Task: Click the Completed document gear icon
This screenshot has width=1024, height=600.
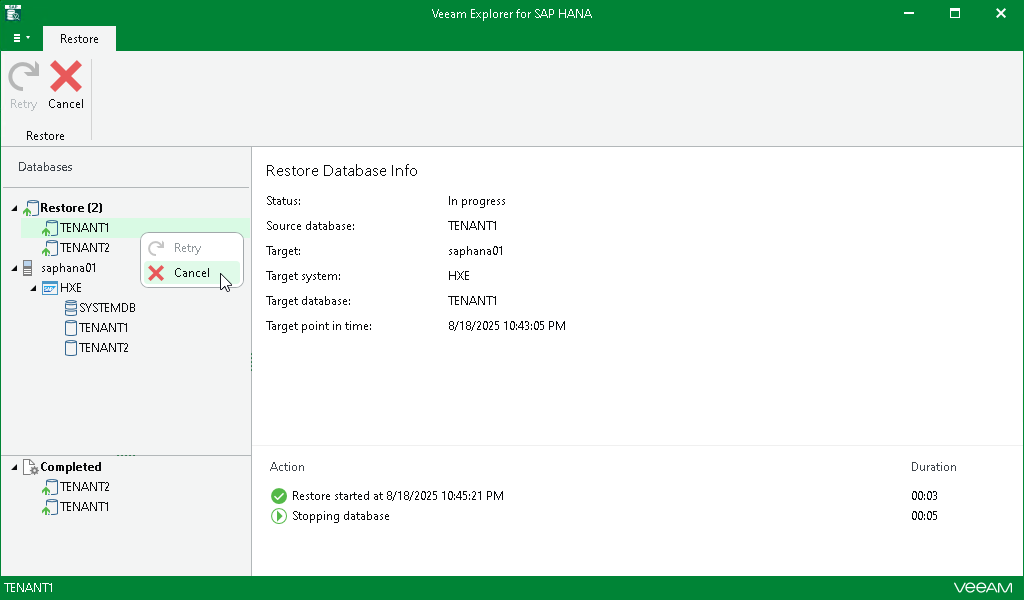Action: pyautogui.click(x=31, y=467)
